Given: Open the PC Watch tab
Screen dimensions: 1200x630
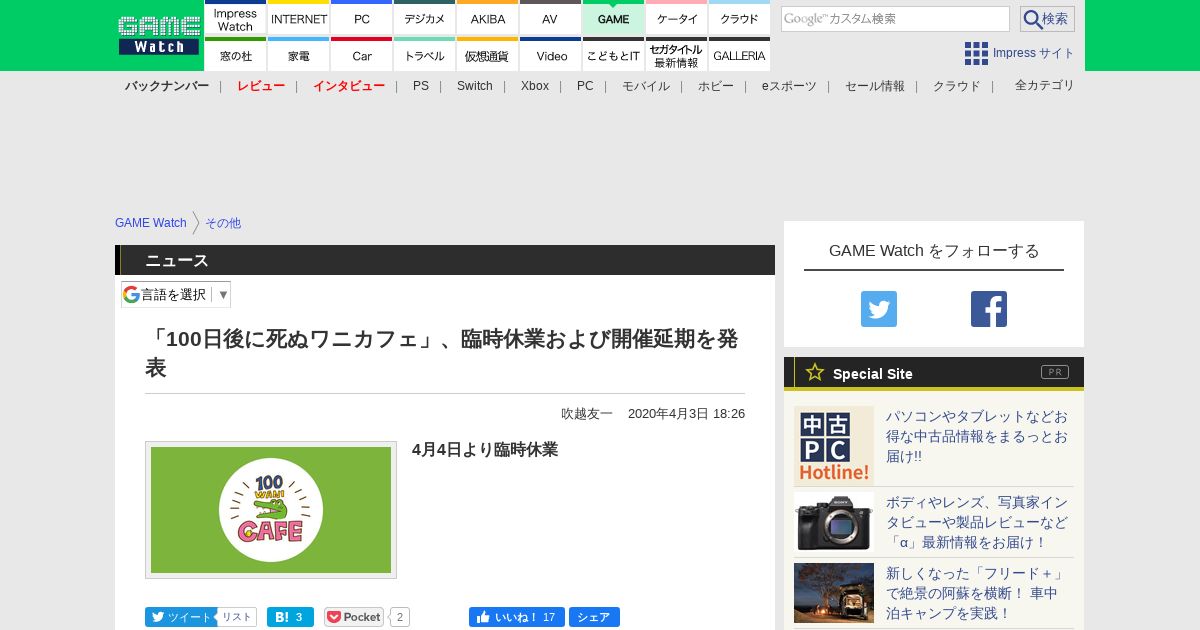Looking at the screenshot, I should tap(362, 19).
